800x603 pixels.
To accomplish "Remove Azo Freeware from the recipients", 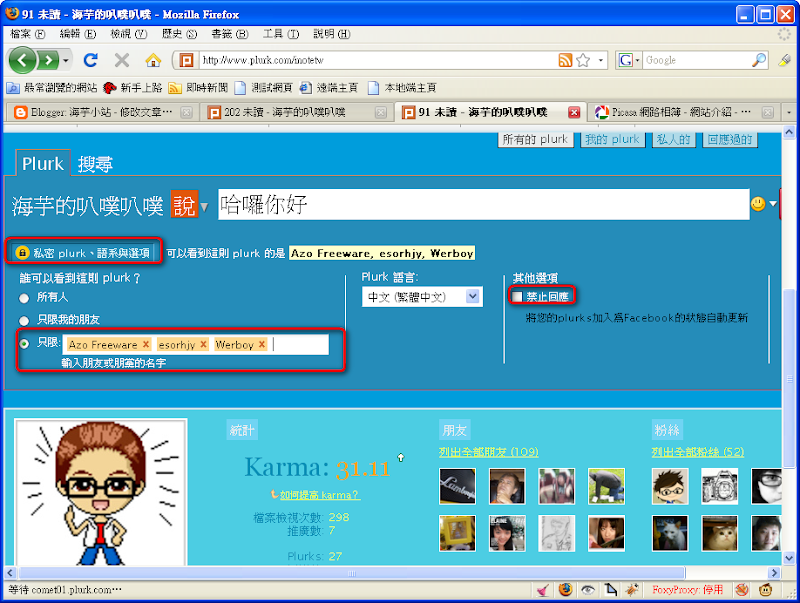I will [x=146, y=344].
